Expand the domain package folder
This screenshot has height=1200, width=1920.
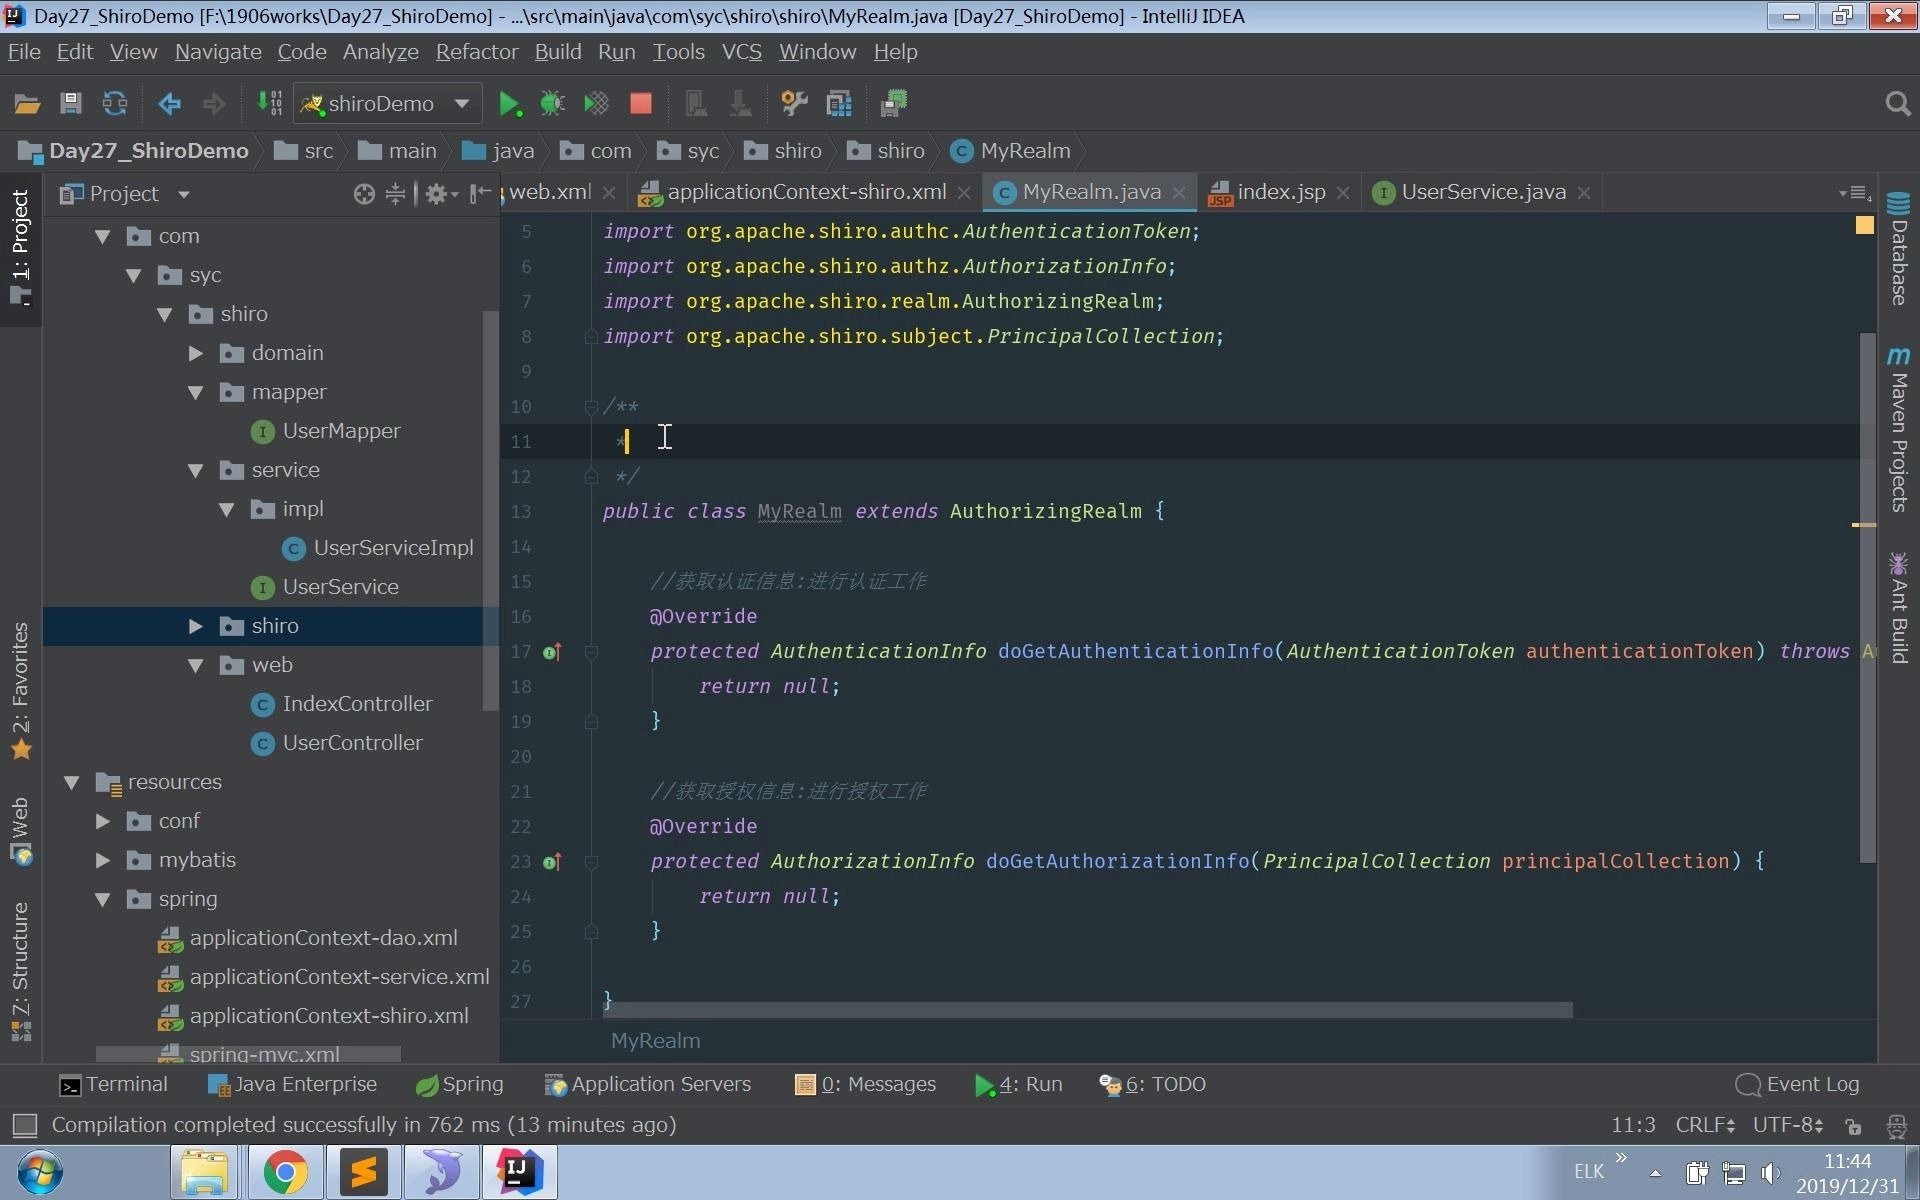point(196,353)
